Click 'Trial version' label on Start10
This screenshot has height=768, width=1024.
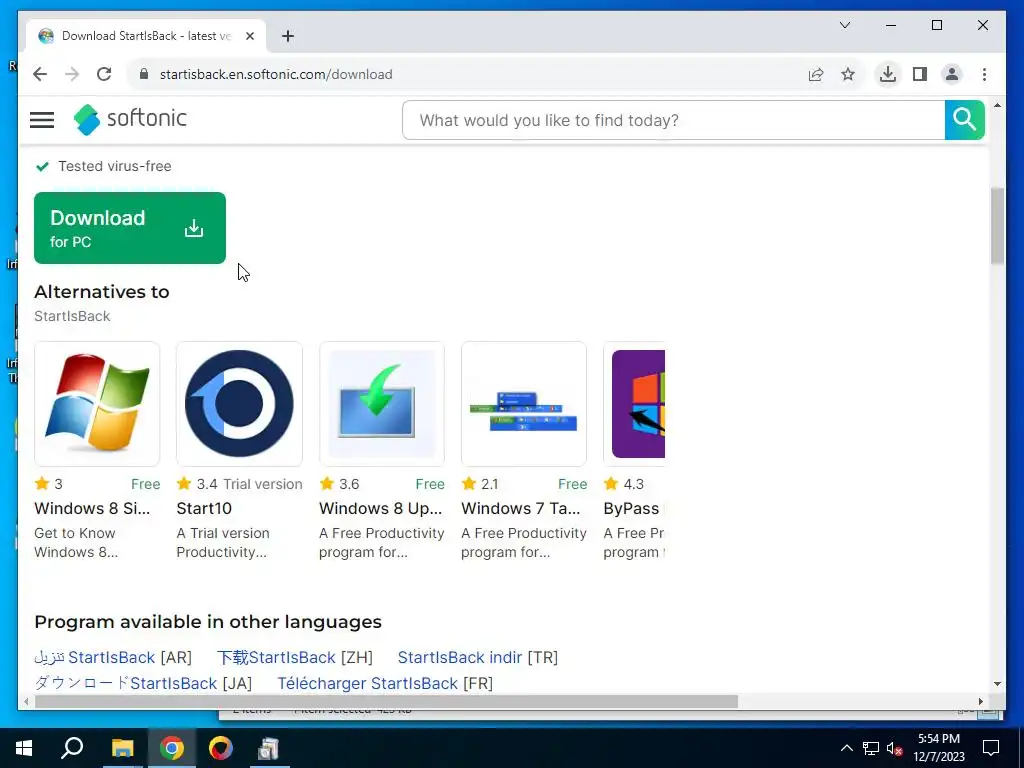[x=263, y=484]
